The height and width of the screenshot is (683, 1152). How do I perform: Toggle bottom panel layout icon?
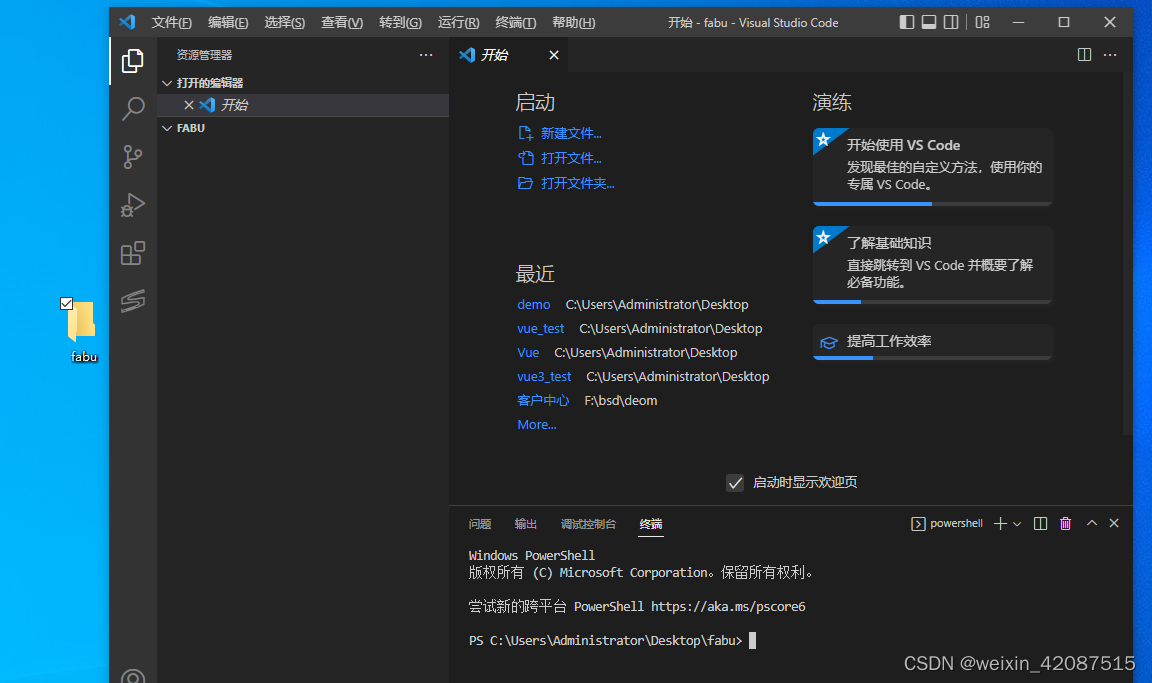[929, 22]
